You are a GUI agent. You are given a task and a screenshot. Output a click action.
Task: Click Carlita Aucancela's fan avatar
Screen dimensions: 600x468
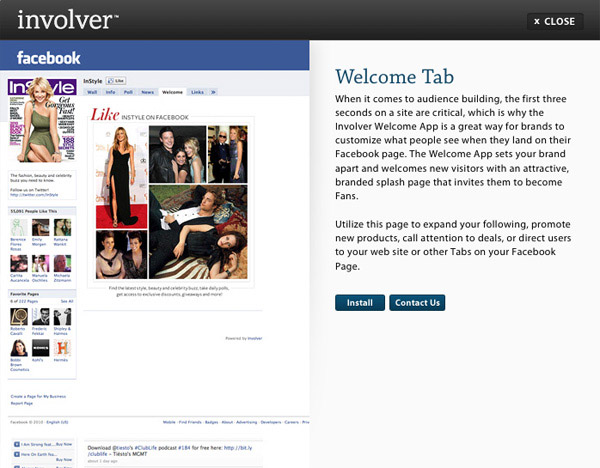pos(18,264)
